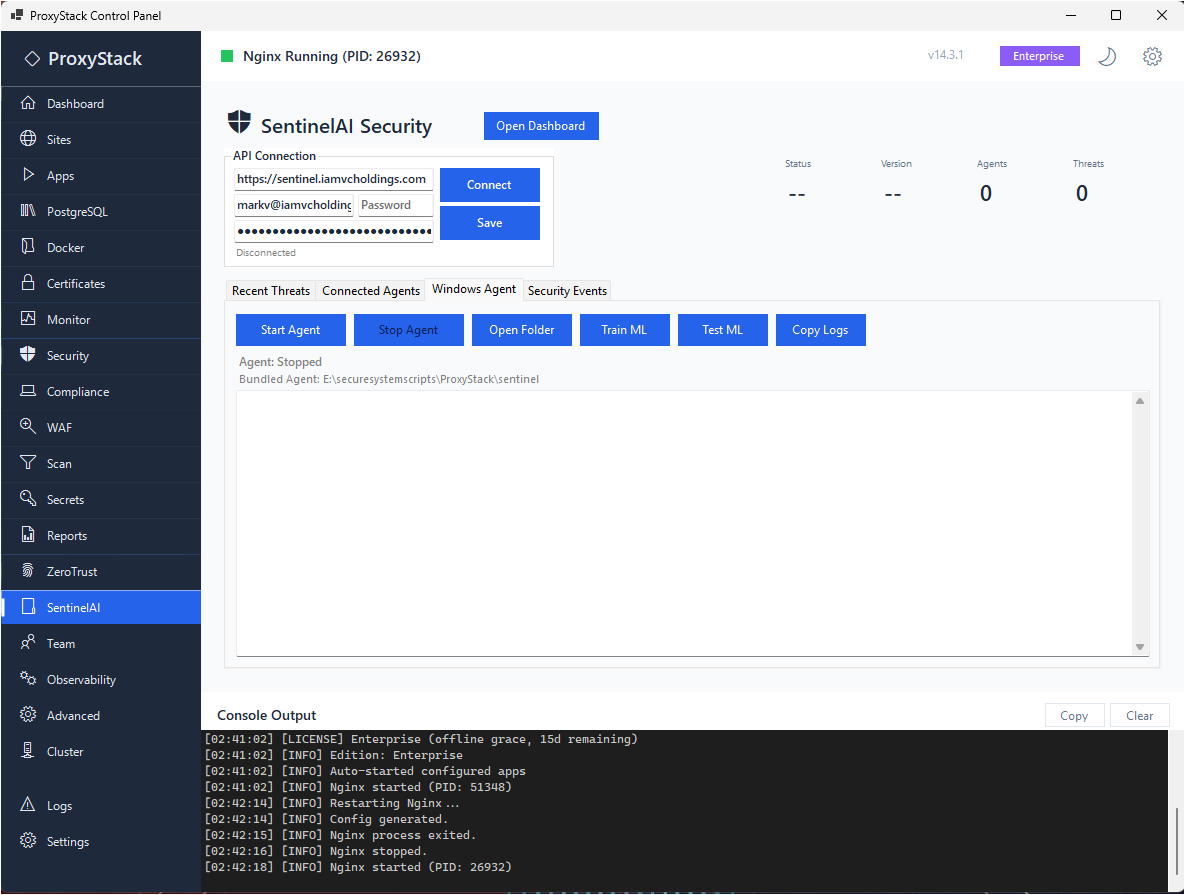Click console line 'Restarting Nginx...'
Screen dimensions: 1185x895
point(333,803)
